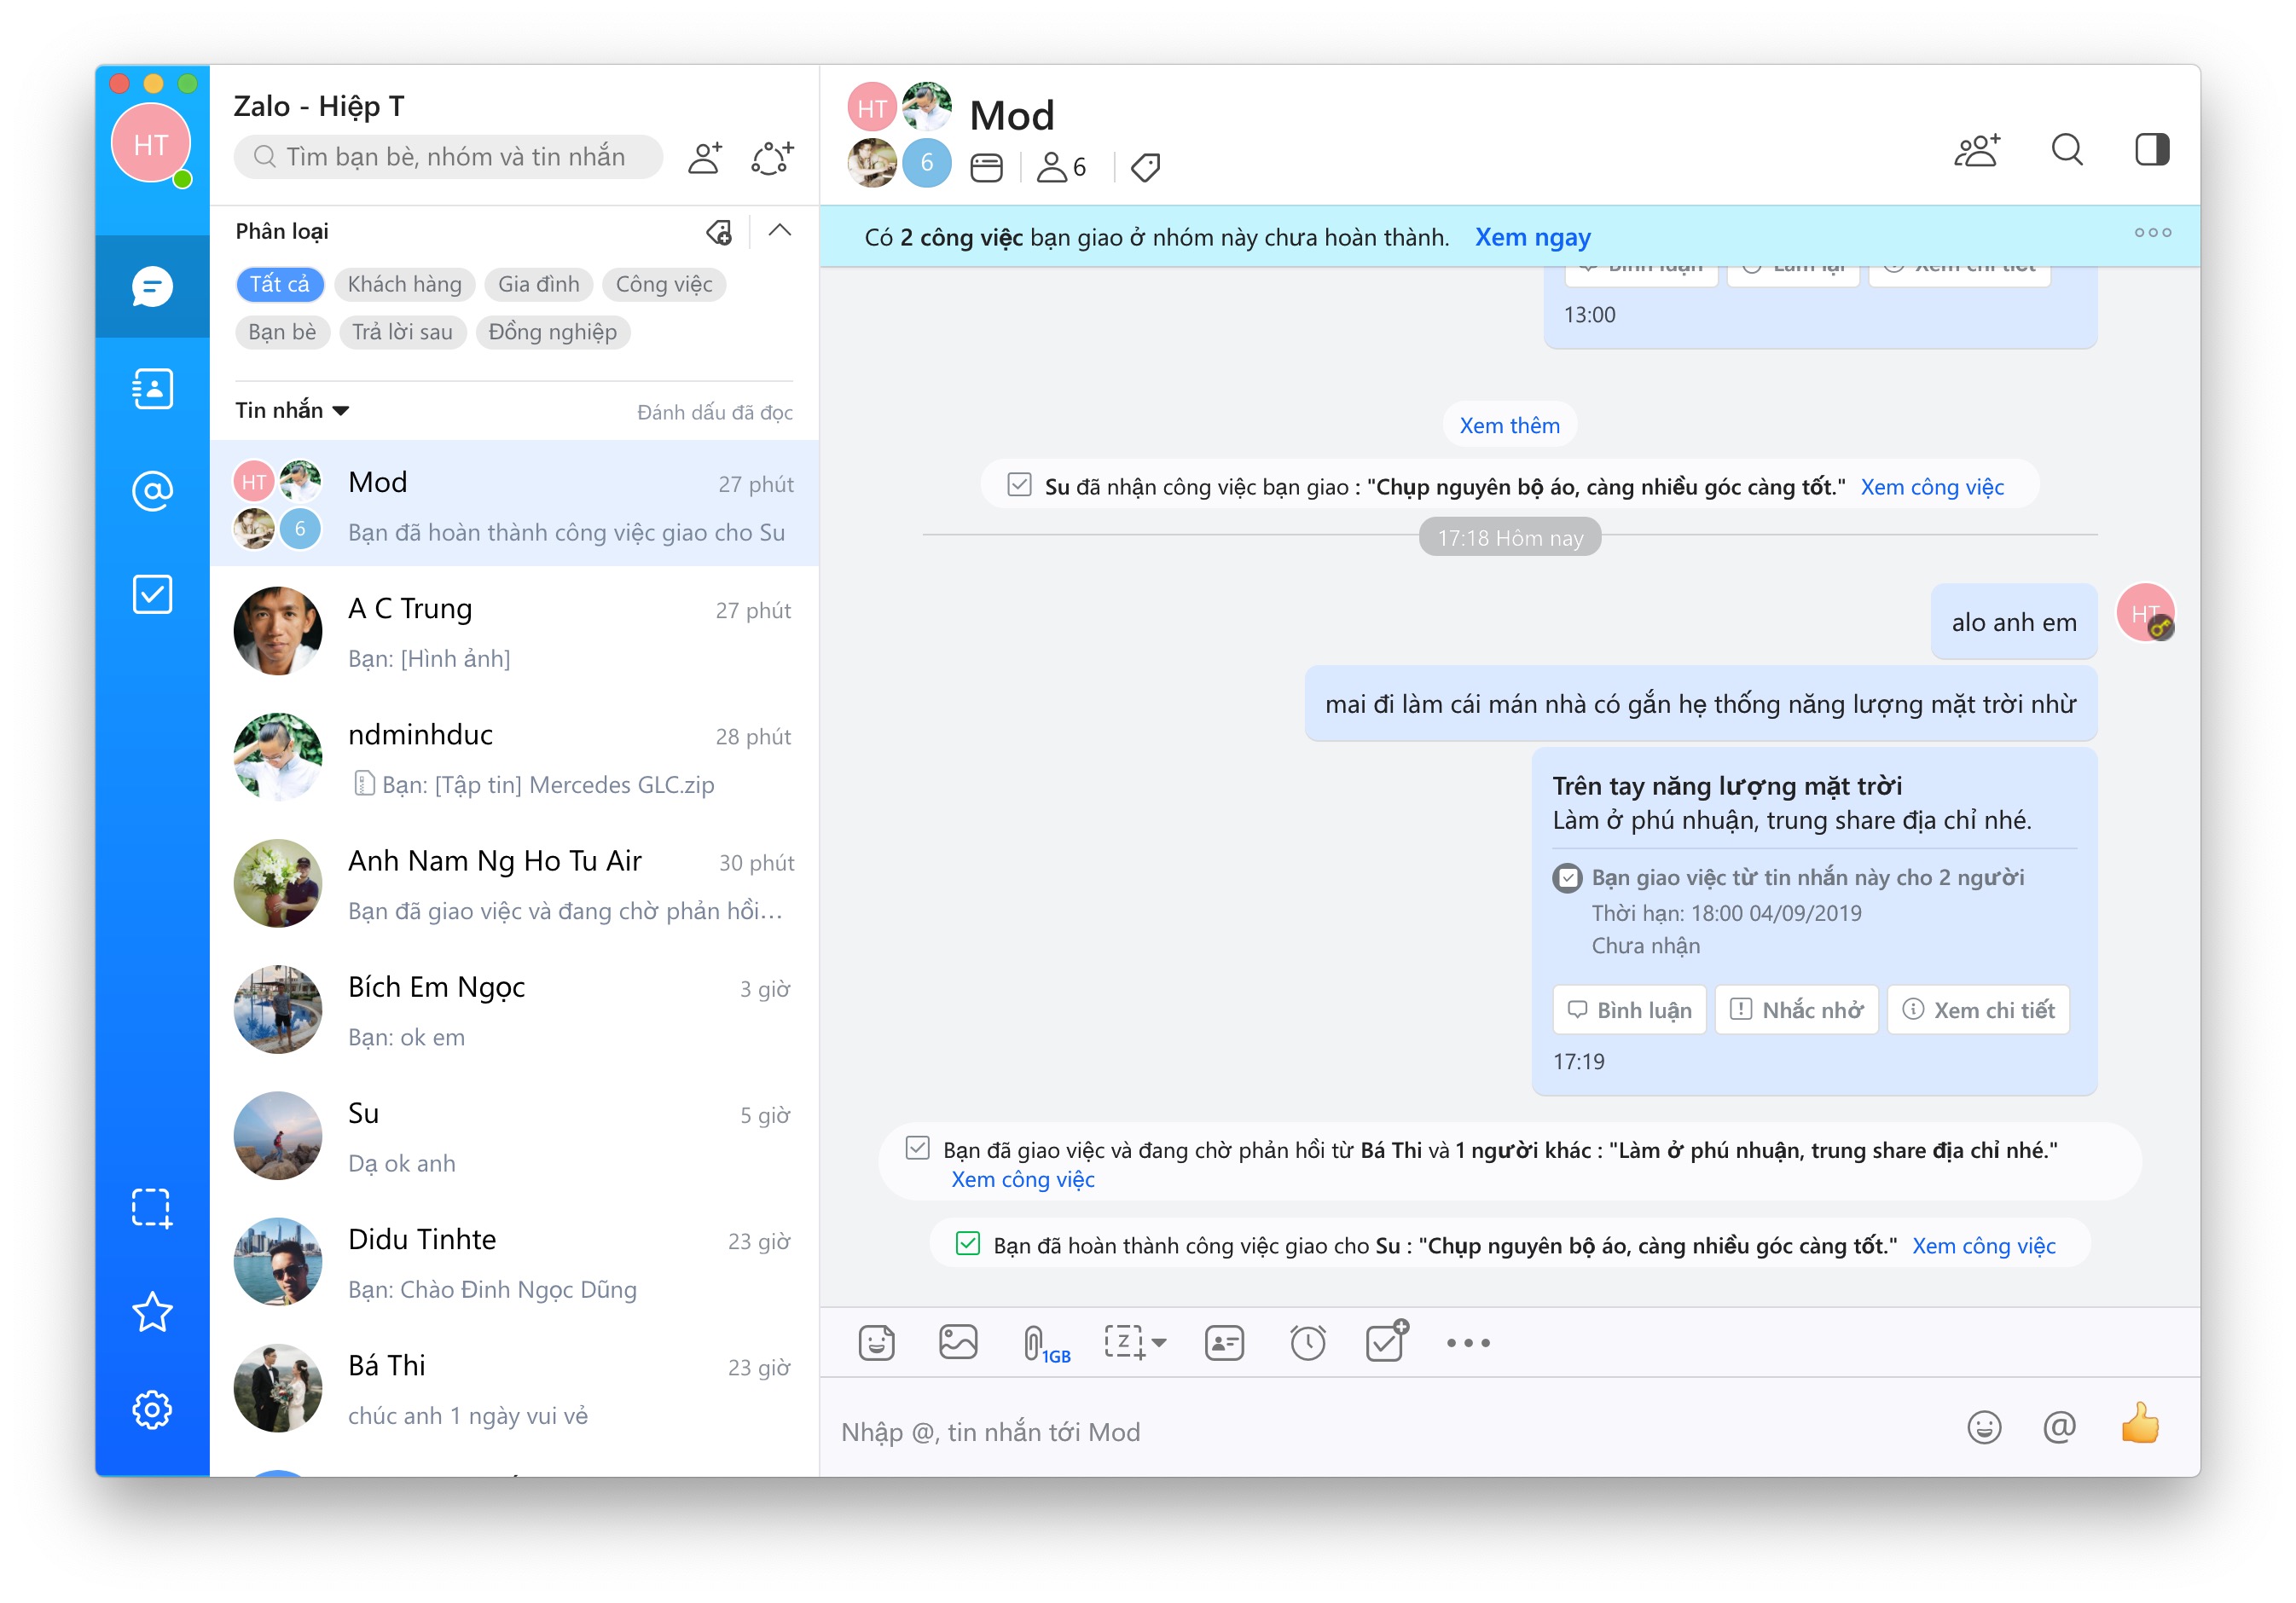Open the Su conversation
The width and height of the screenshot is (2296, 1603).
tap(514, 1137)
